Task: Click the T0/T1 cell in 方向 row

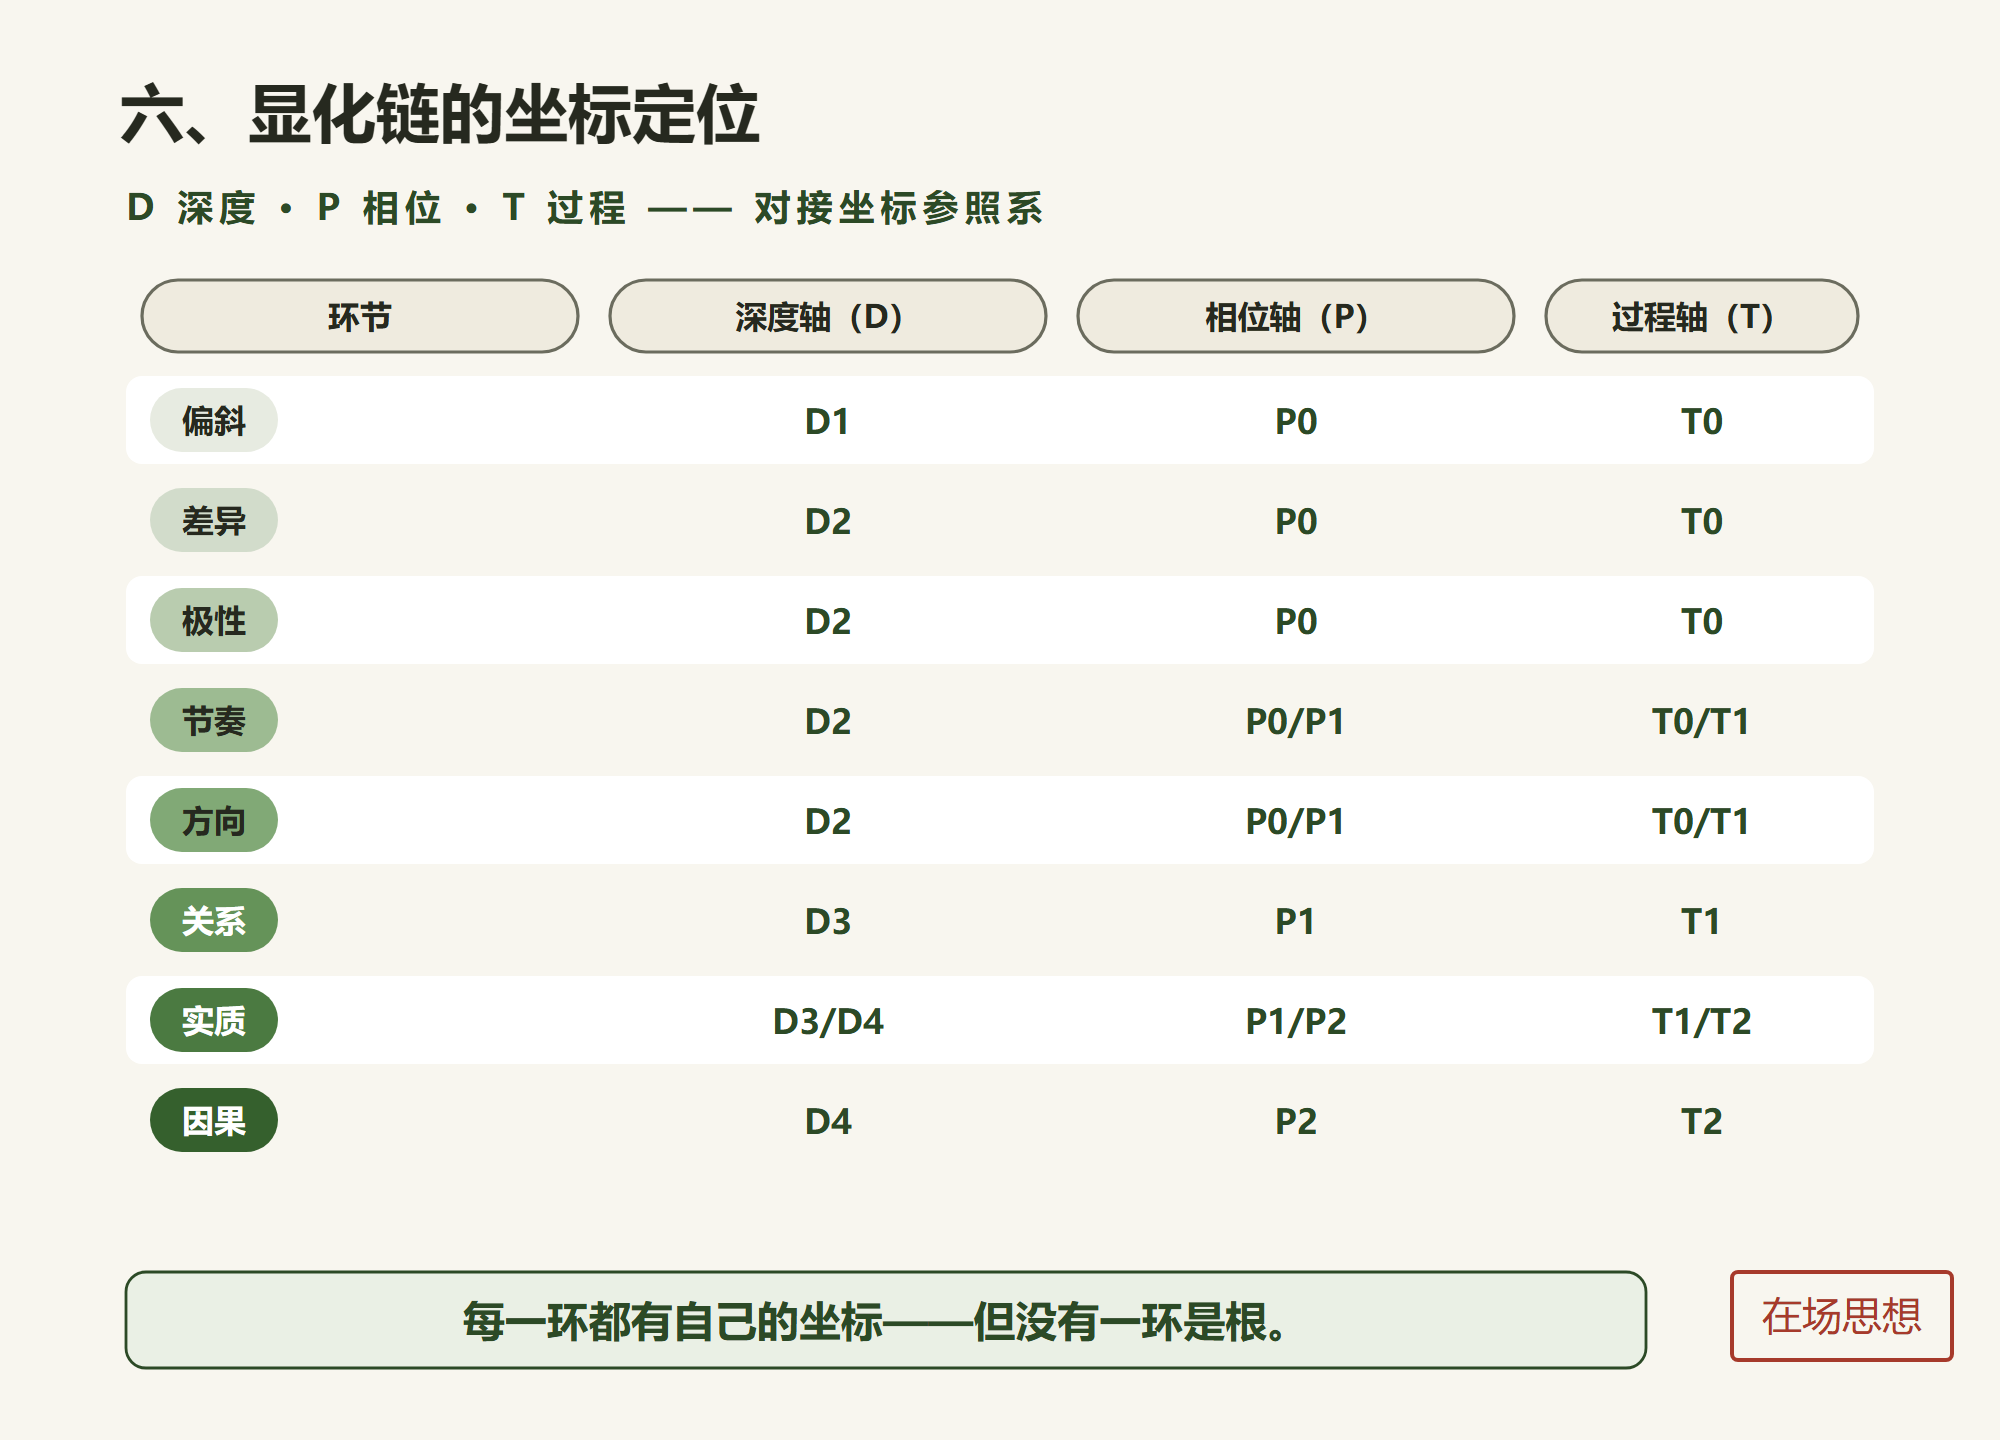Action: pyautogui.click(x=1702, y=821)
